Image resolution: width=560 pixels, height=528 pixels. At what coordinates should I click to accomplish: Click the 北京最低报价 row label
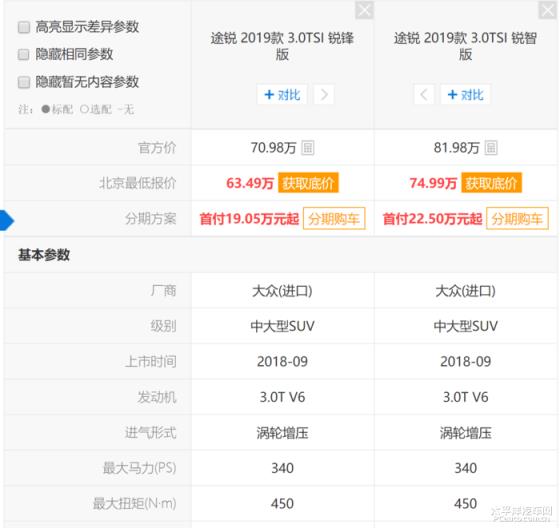click(138, 183)
